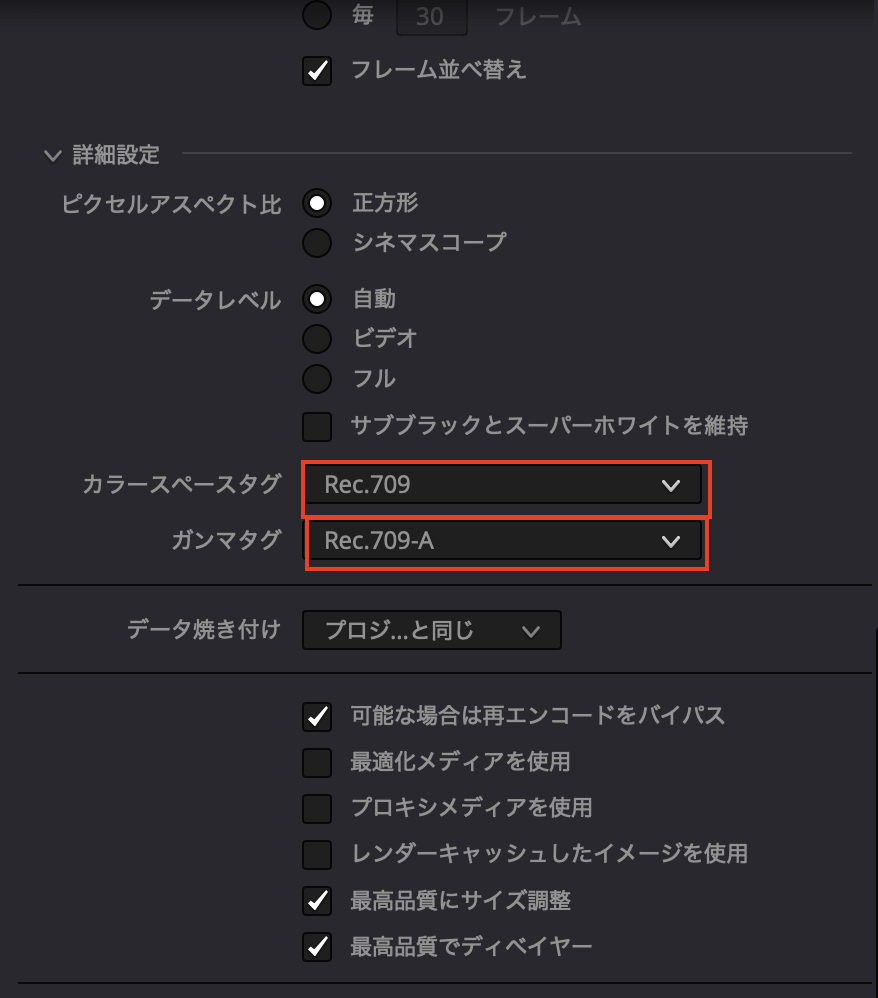Enable サブブラックとスーパーホワイトを維持 checkbox

(317, 426)
